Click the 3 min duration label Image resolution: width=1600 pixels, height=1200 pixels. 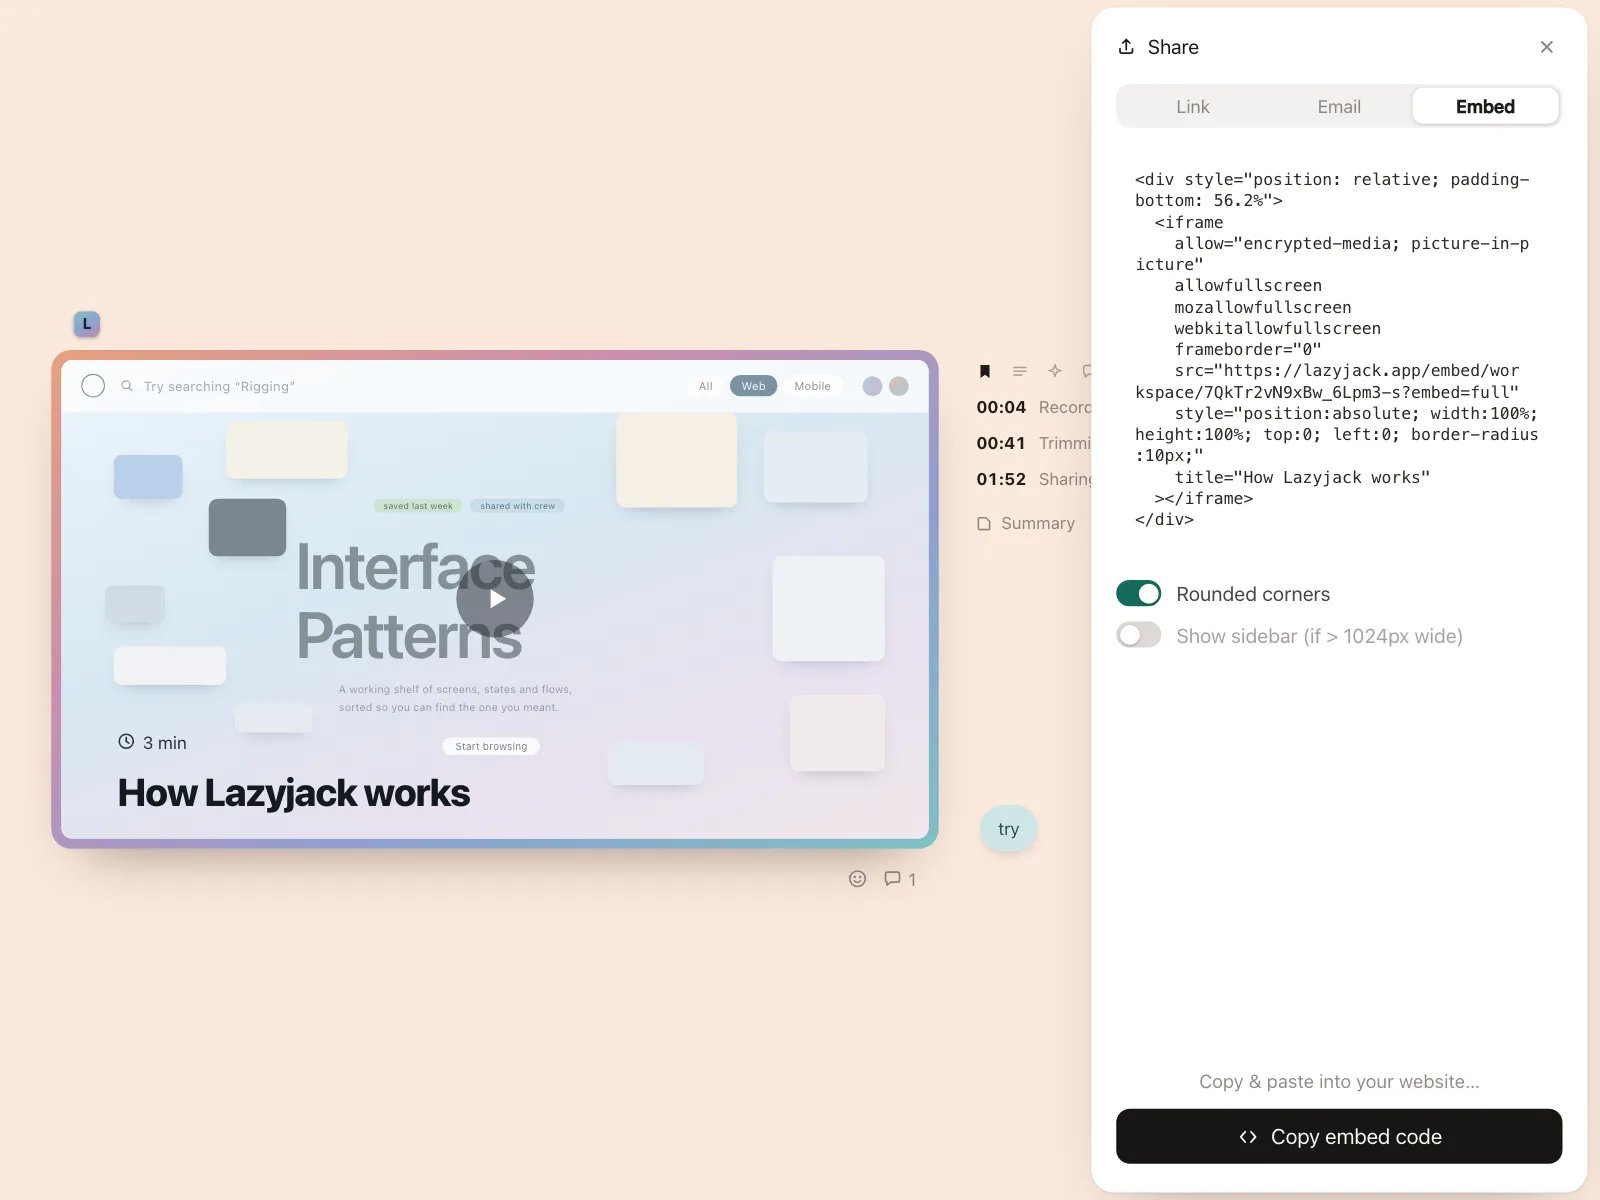[152, 743]
